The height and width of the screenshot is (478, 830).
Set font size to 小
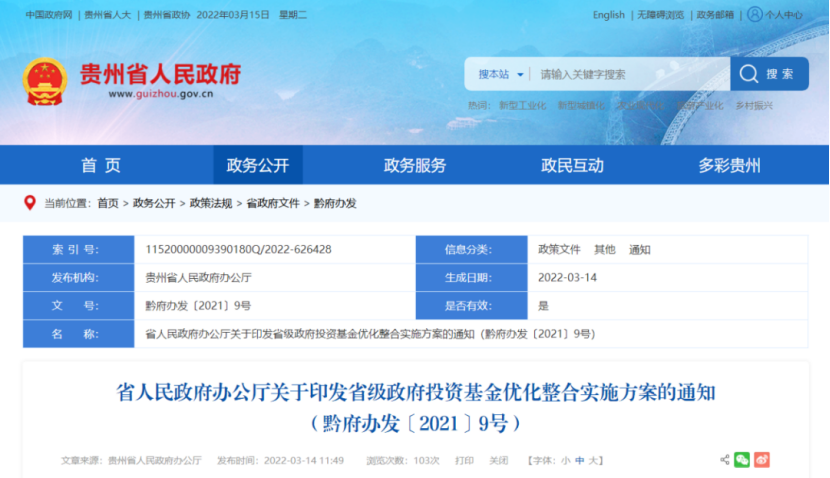coord(566,461)
